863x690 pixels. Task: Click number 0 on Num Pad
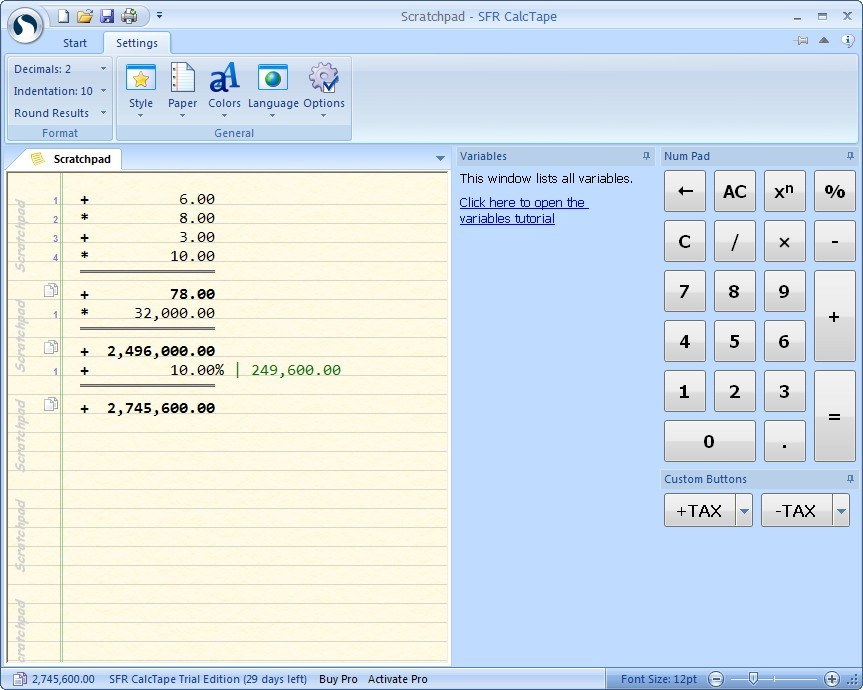point(709,441)
